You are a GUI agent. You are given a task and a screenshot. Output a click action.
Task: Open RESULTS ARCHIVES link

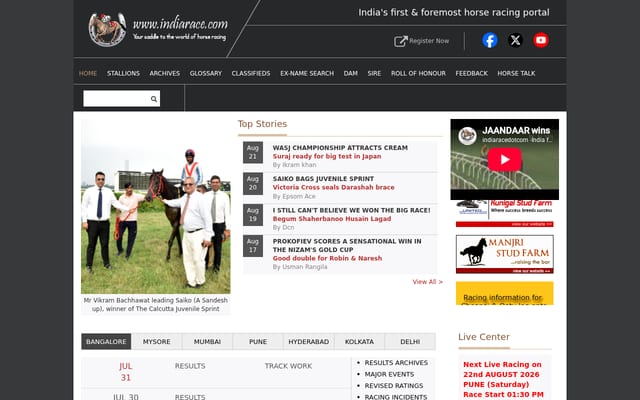pyautogui.click(x=396, y=363)
